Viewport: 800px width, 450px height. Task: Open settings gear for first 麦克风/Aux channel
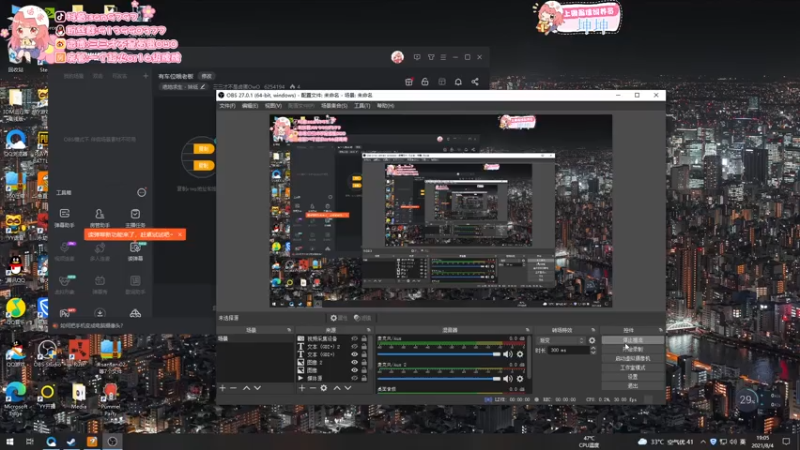[520, 354]
